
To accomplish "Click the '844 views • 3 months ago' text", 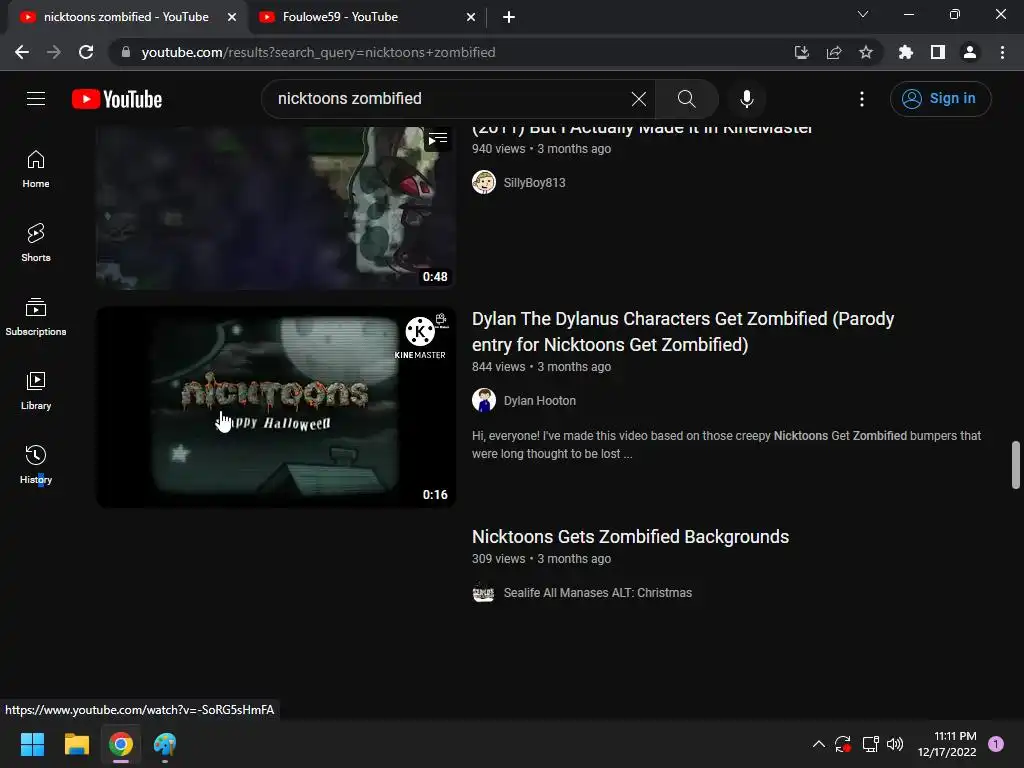I will coord(541,366).
